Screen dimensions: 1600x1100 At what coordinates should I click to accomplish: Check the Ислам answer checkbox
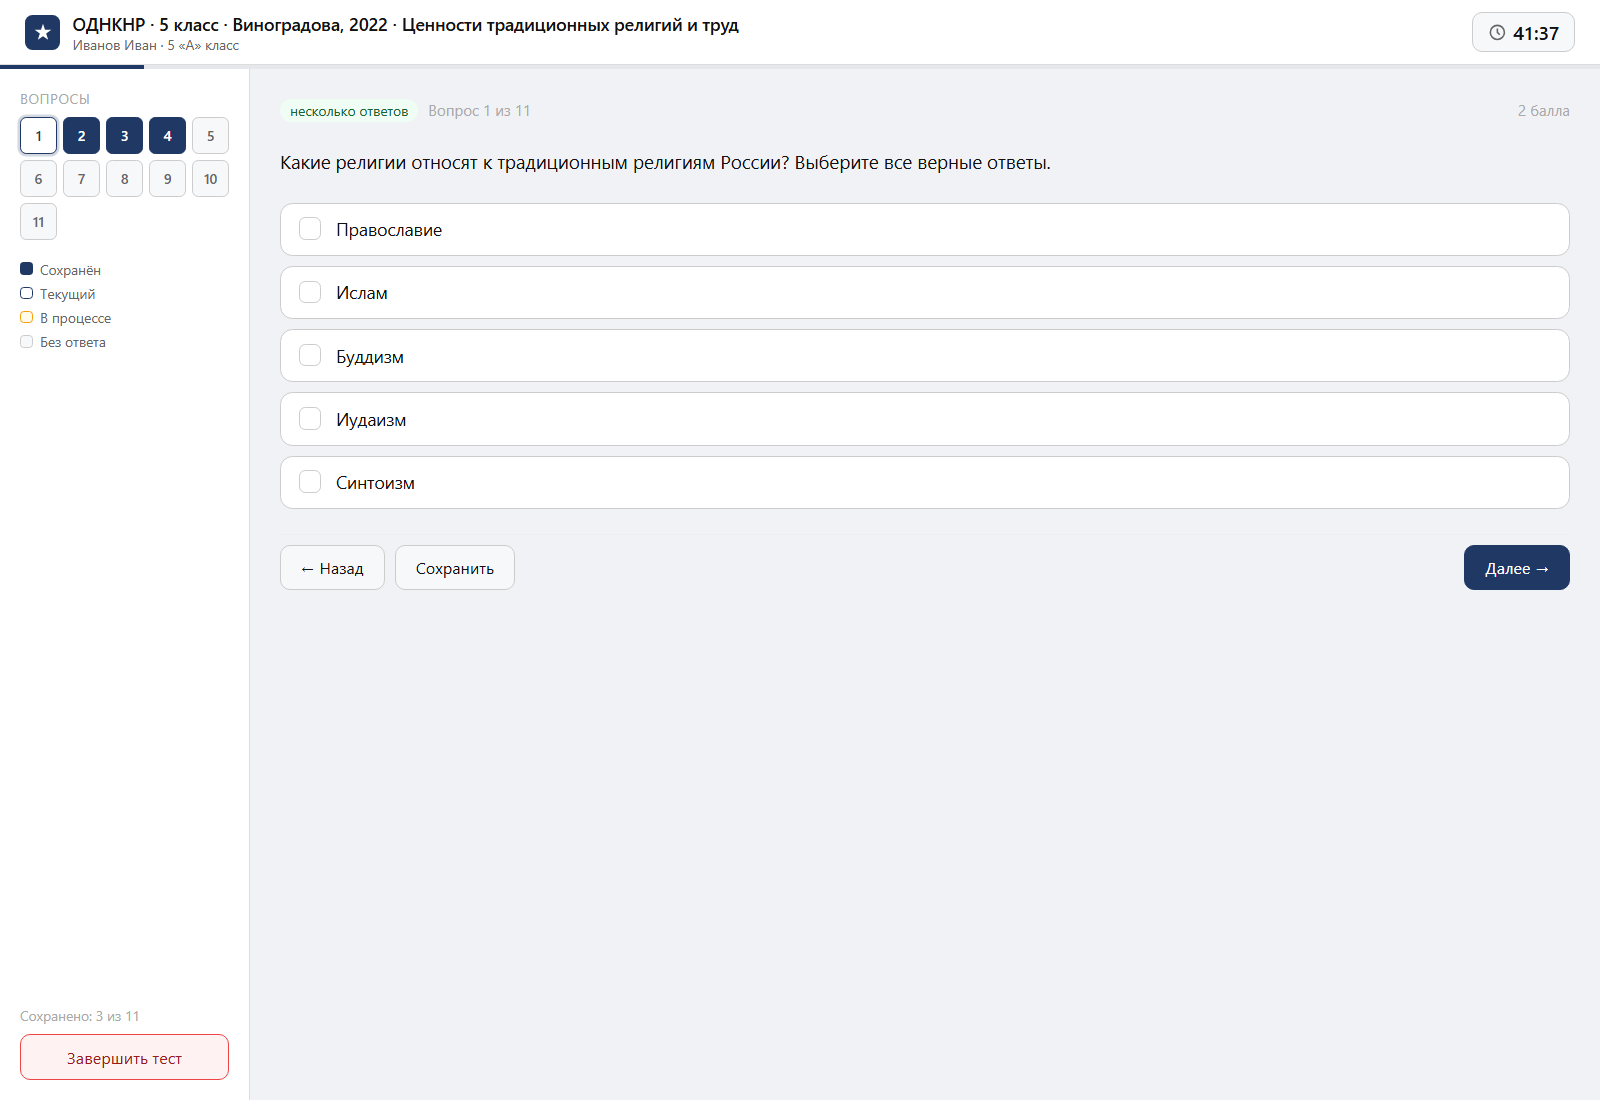coord(310,292)
